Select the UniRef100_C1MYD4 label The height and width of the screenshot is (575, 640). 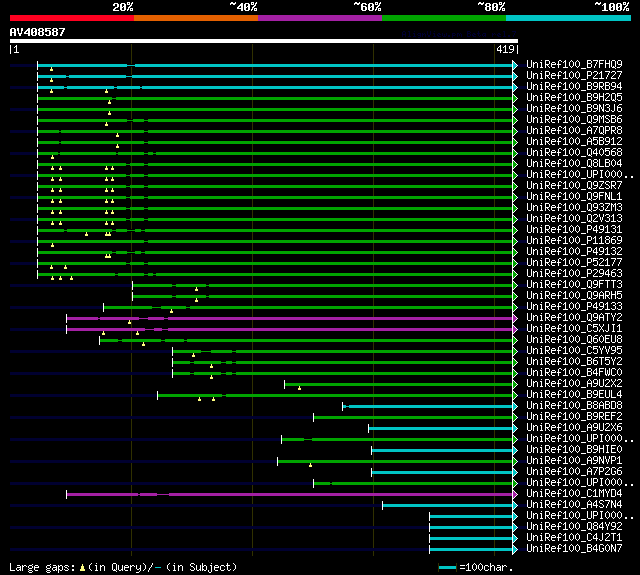click(574, 494)
